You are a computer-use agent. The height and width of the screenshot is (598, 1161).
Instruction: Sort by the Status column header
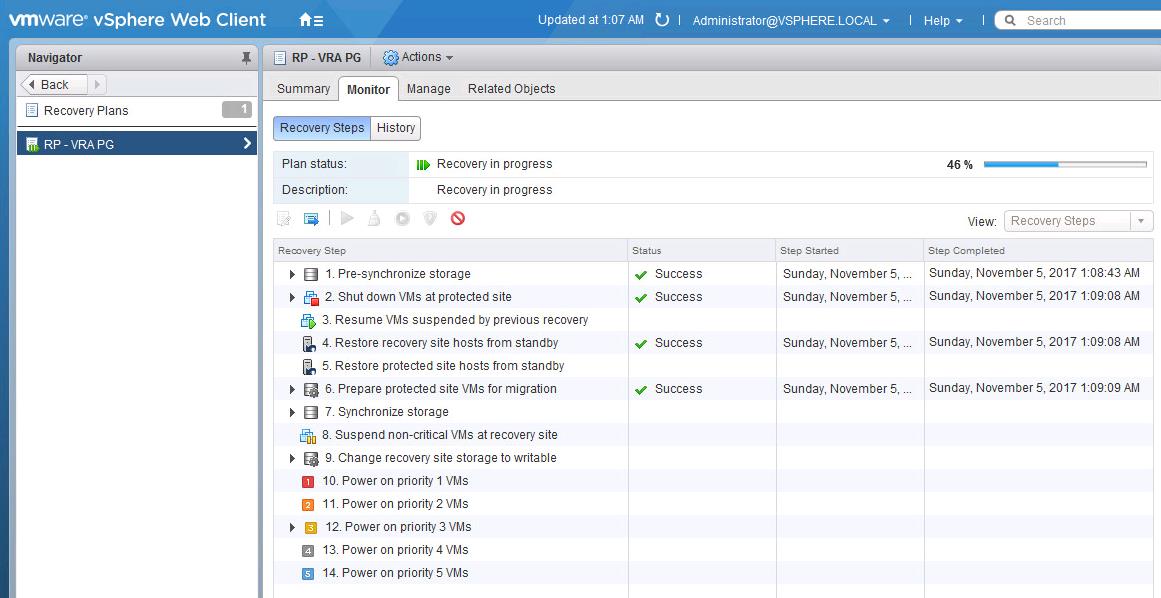tap(702, 251)
